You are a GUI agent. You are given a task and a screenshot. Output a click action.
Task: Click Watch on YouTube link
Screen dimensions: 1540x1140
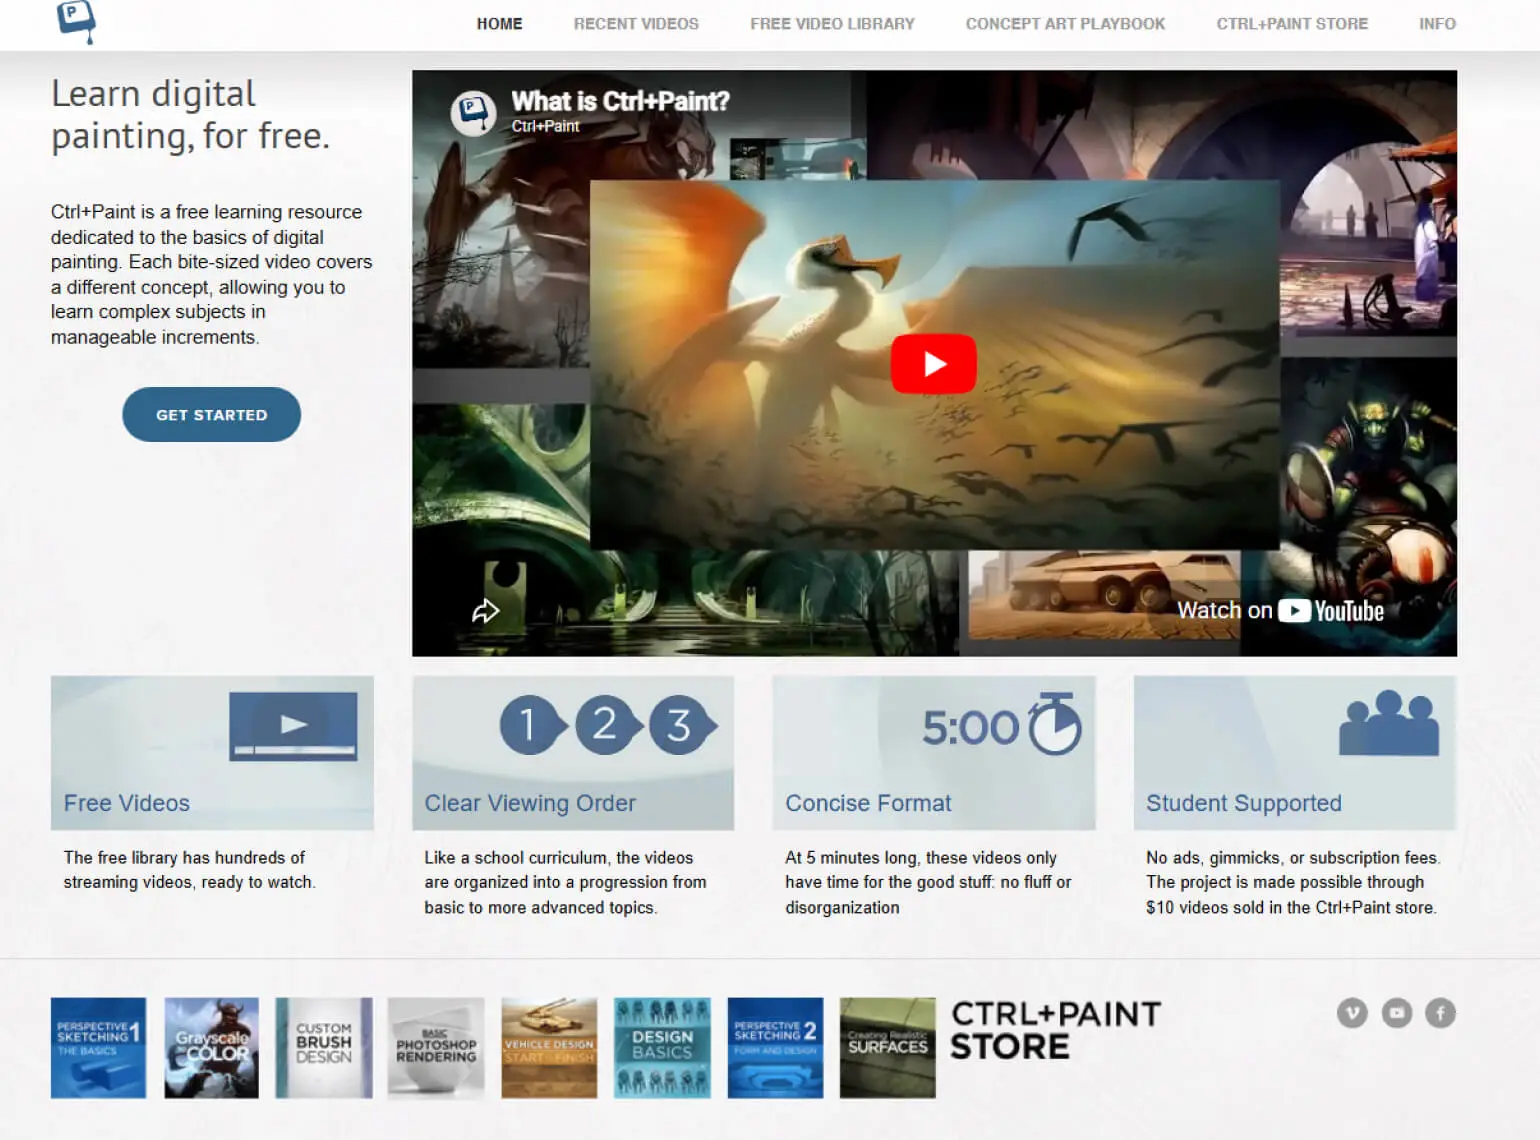point(1280,610)
